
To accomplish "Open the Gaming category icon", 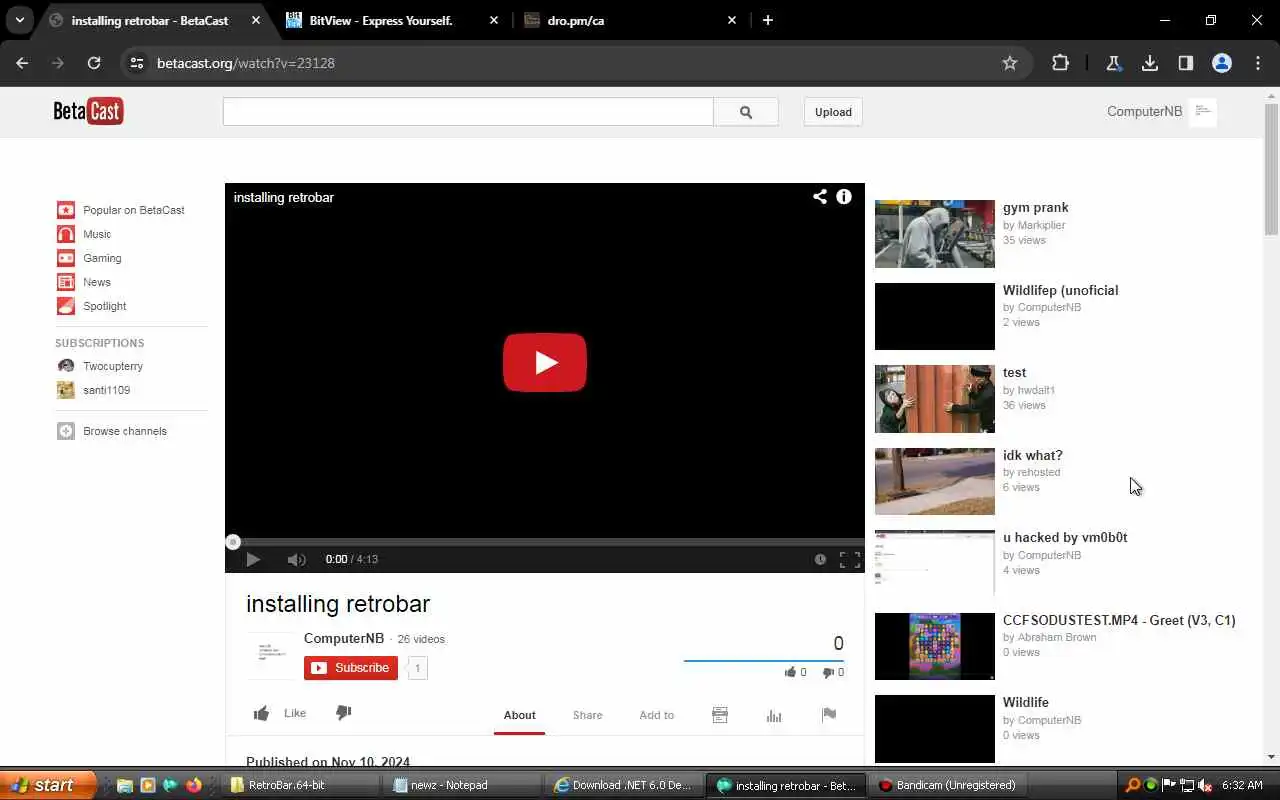I will click(66, 258).
